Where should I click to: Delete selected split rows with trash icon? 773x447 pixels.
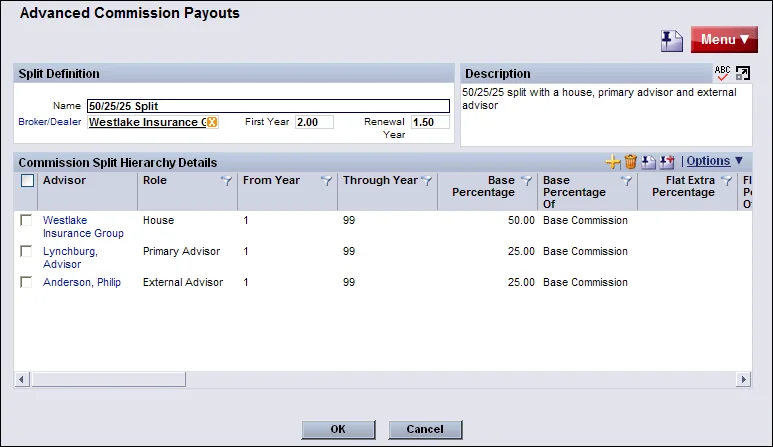[631, 161]
